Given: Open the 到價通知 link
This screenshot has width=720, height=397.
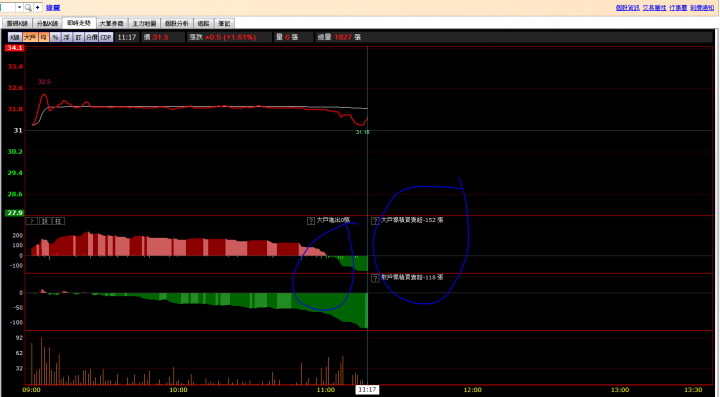Looking at the screenshot, I should pos(702,8).
